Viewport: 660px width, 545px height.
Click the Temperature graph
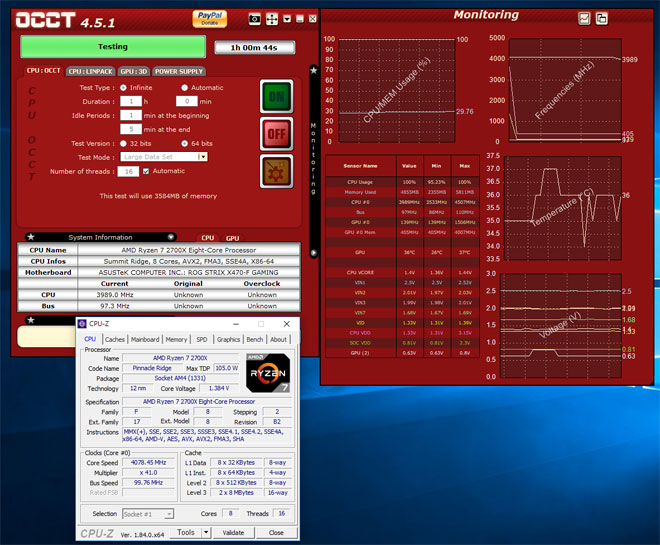(x=563, y=208)
